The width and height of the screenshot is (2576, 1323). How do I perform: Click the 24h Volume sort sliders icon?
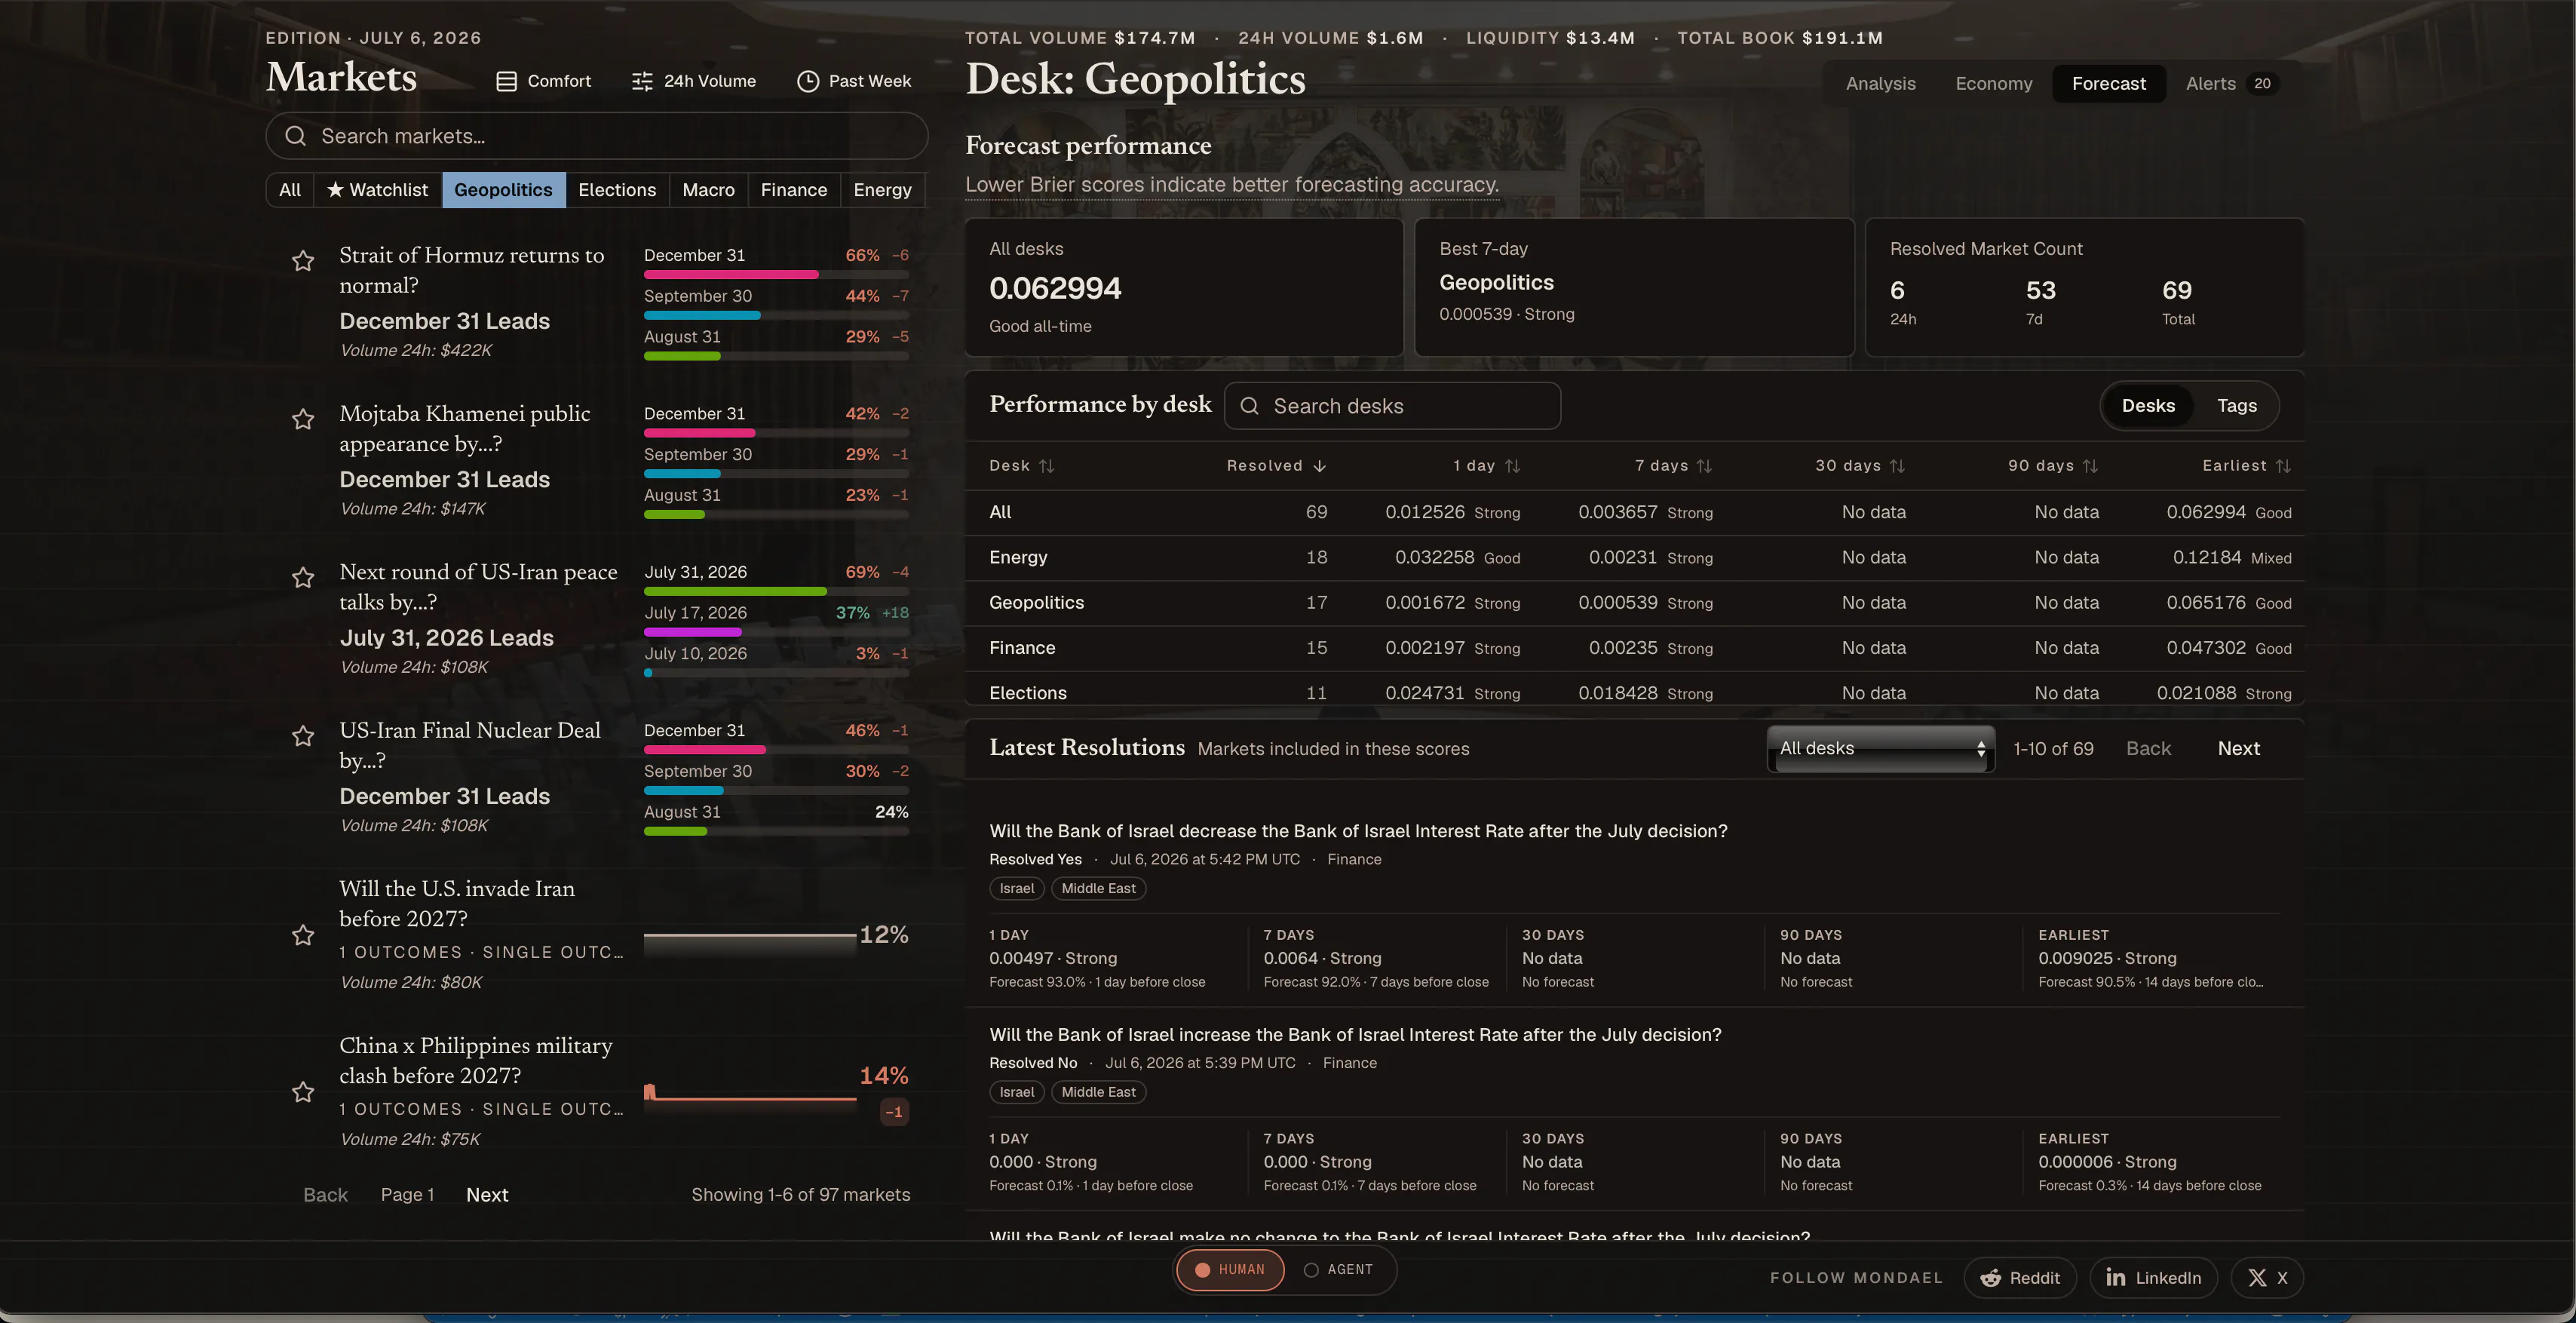pyautogui.click(x=642, y=81)
